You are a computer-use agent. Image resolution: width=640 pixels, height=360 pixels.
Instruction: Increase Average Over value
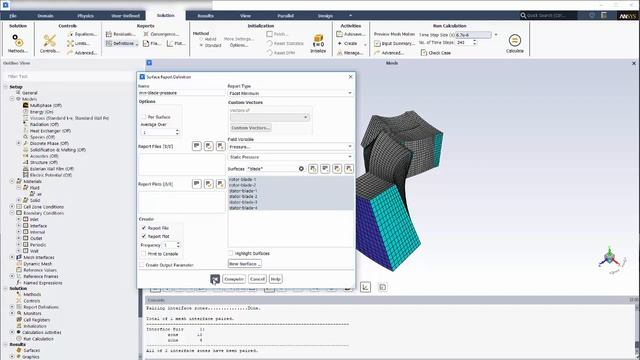click(177, 131)
